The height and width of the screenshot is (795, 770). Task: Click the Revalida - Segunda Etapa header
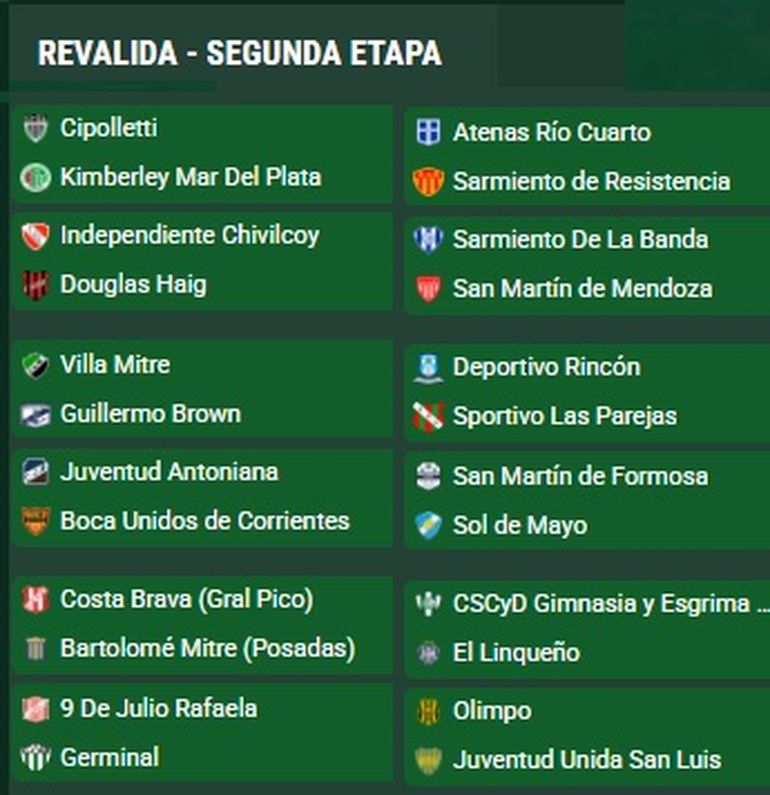tap(239, 53)
